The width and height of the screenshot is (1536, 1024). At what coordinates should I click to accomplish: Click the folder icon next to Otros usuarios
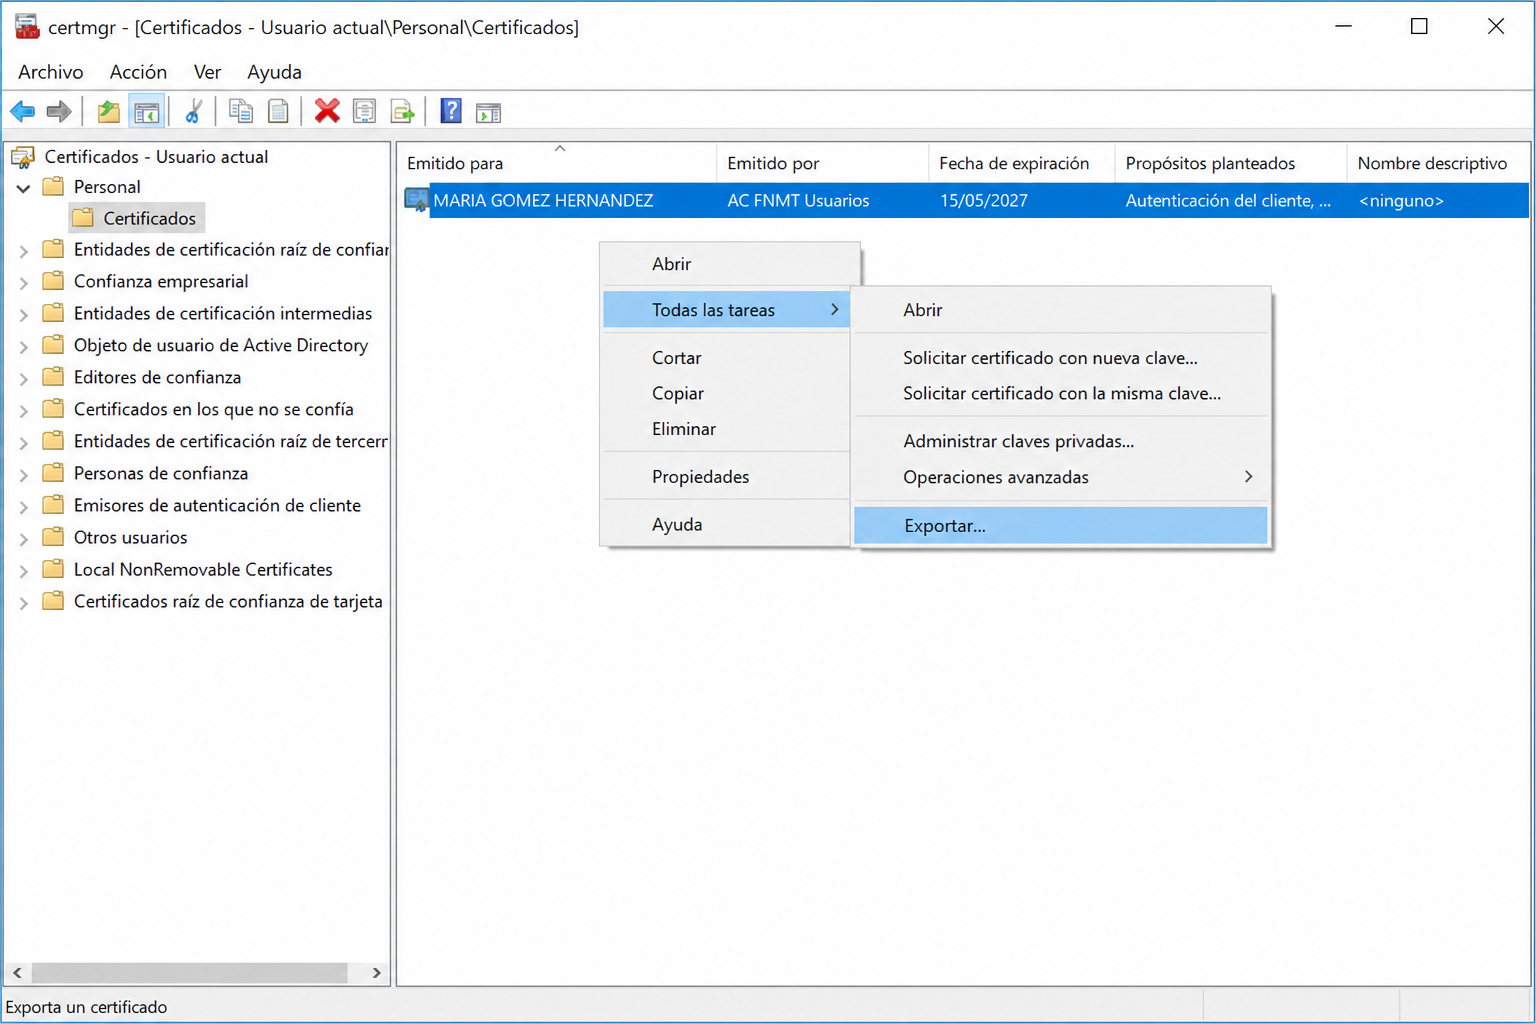pos(54,537)
